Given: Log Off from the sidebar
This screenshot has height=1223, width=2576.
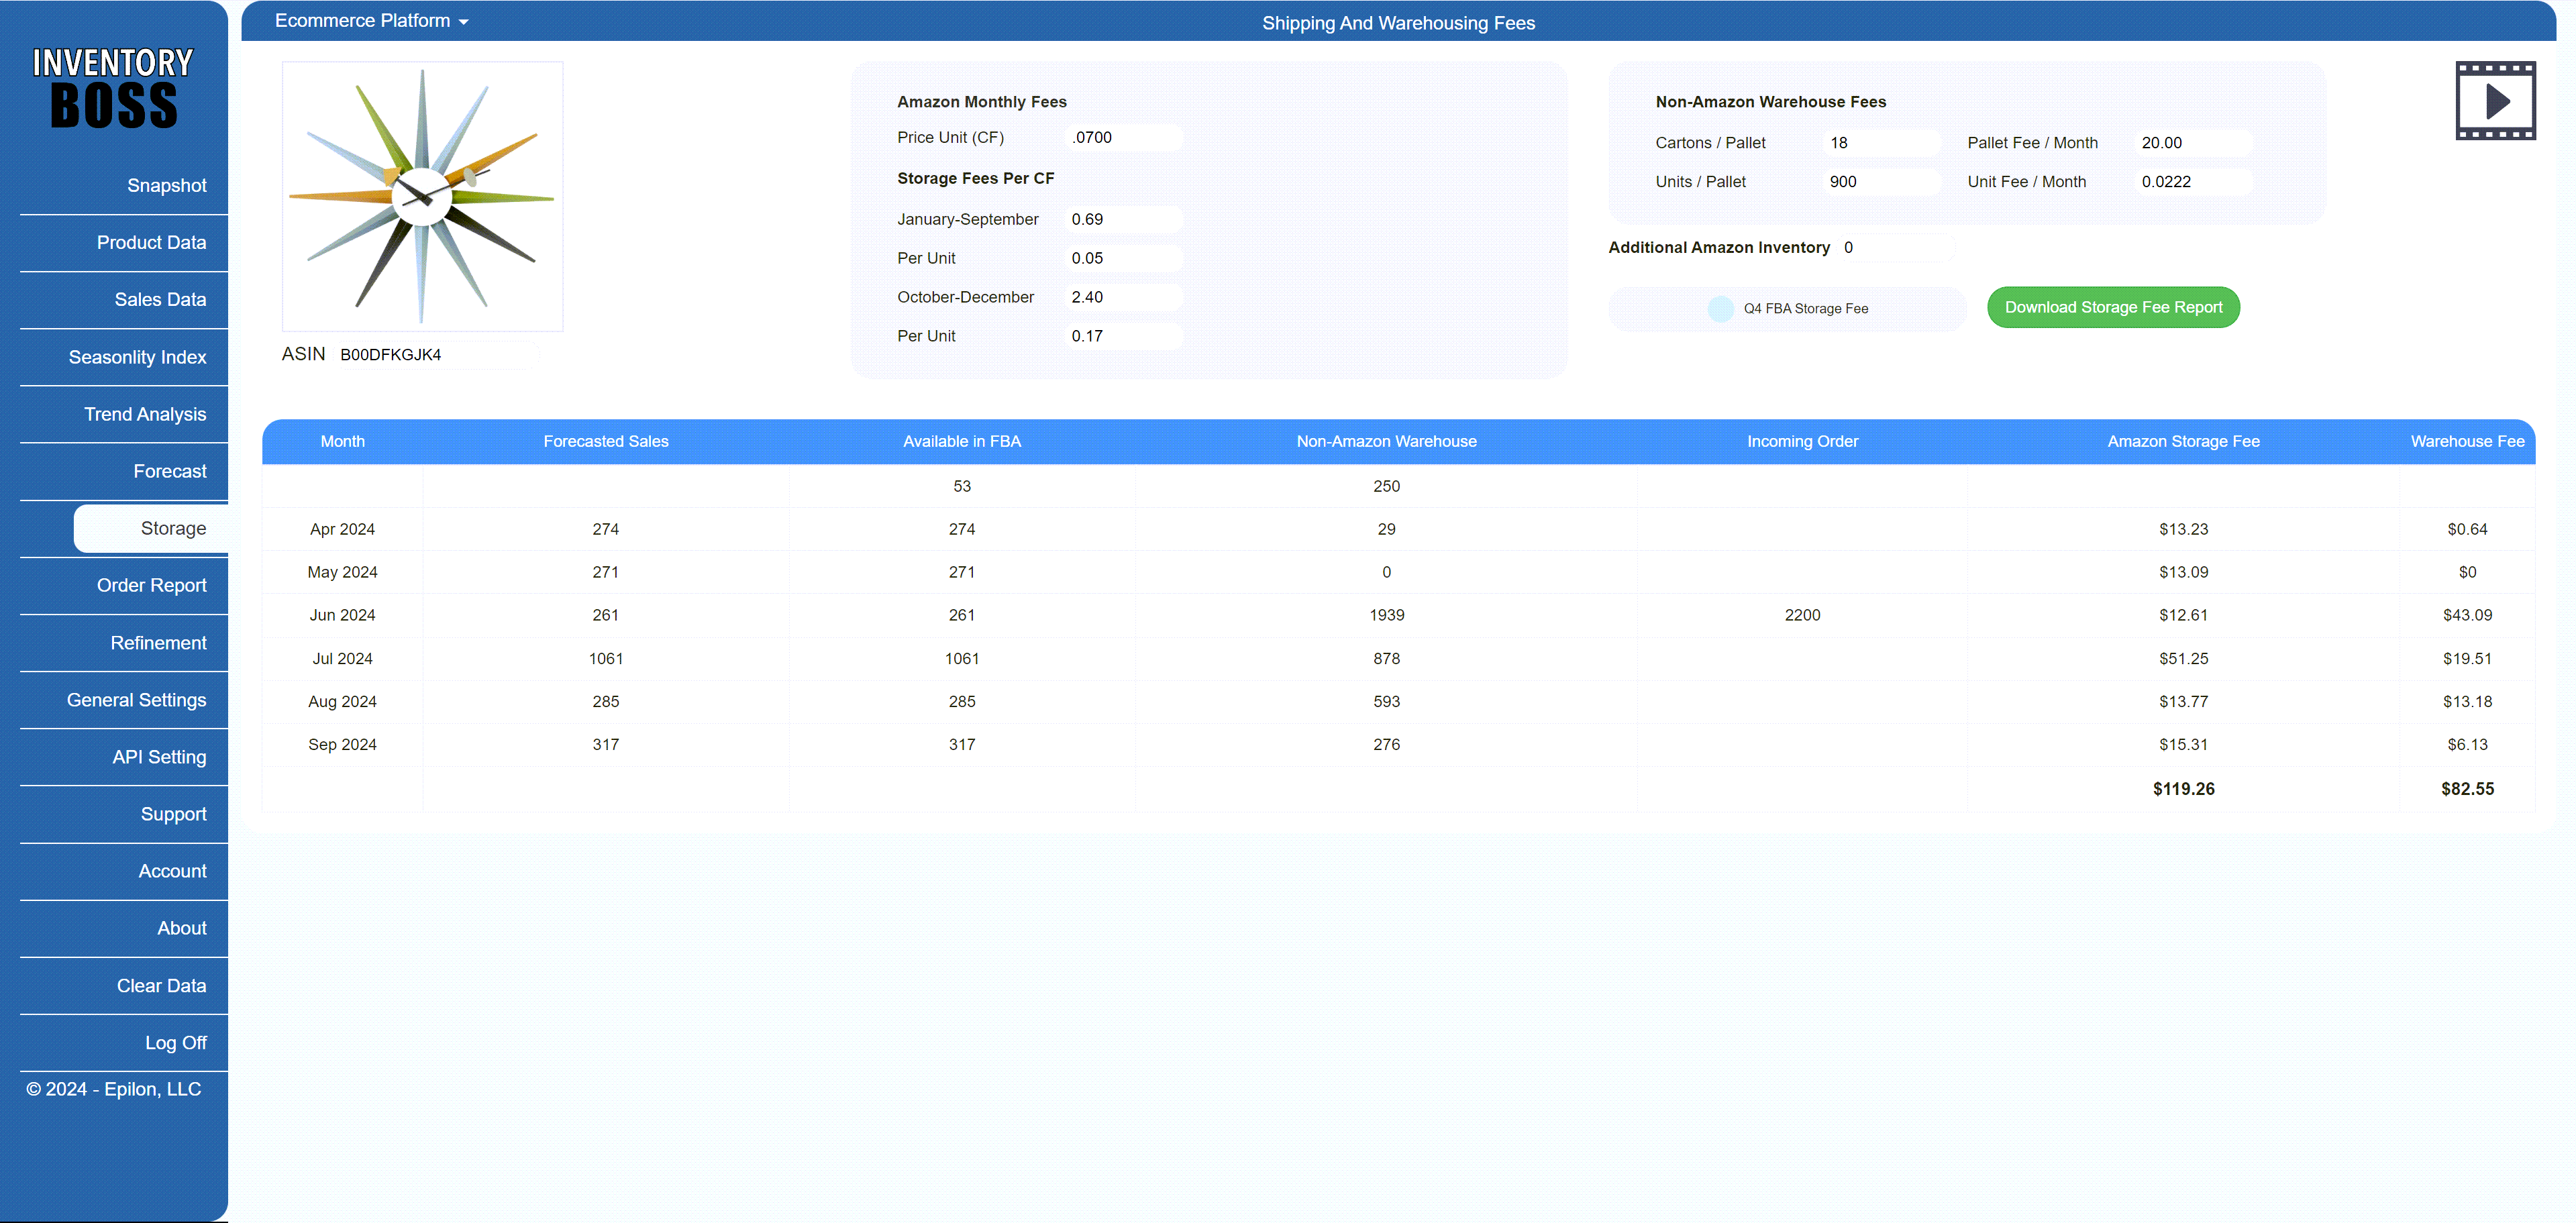Looking at the screenshot, I should click(x=175, y=1043).
